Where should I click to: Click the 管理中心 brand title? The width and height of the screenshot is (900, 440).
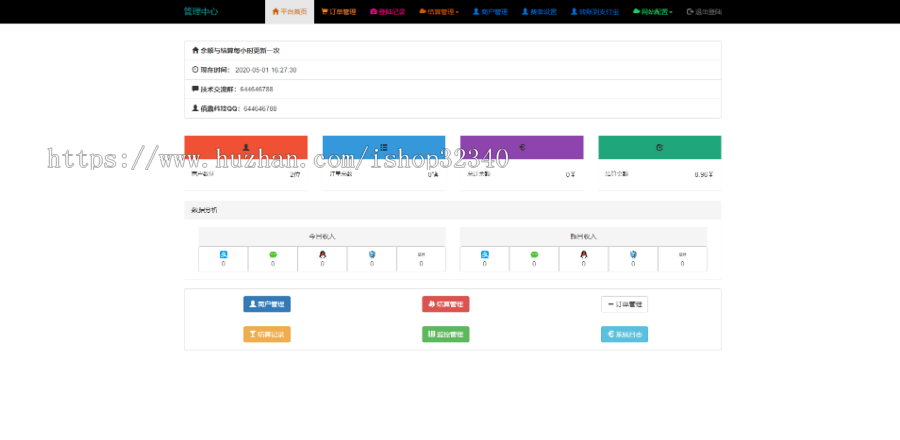coord(201,11)
